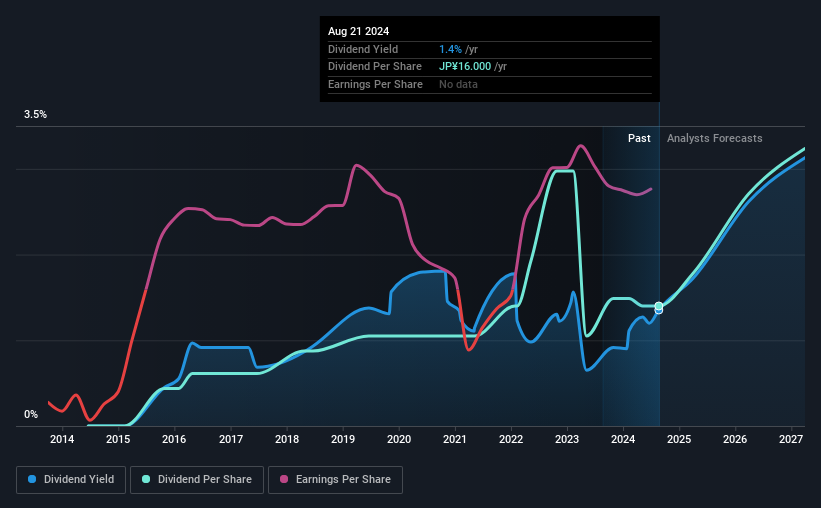The width and height of the screenshot is (821, 508).
Task: Click the Dividend Yield 1.4% tooltip value
Action: [450, 49]
